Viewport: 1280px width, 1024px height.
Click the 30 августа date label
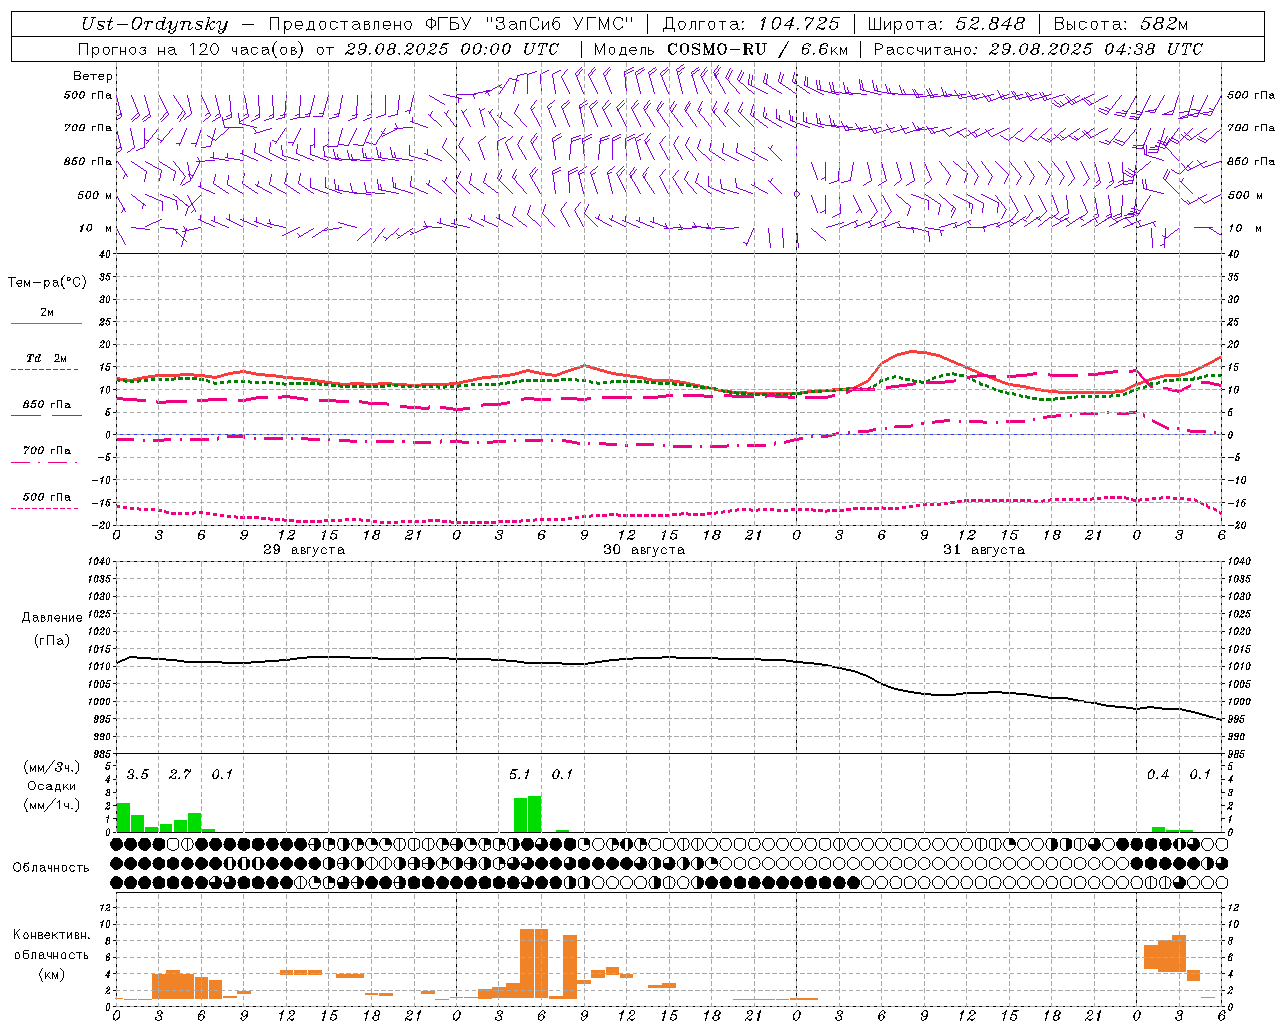(644, 550)
